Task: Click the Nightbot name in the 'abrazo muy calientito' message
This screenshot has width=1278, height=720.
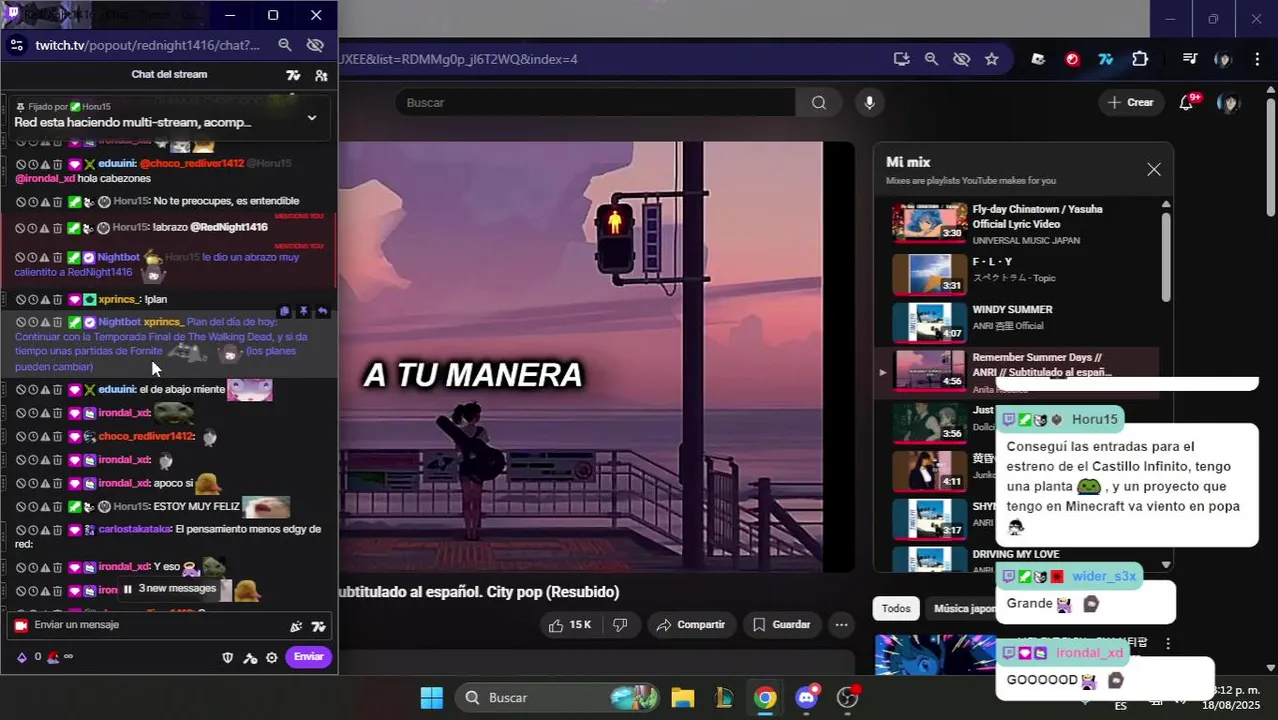Action: (x=119, y=257)
